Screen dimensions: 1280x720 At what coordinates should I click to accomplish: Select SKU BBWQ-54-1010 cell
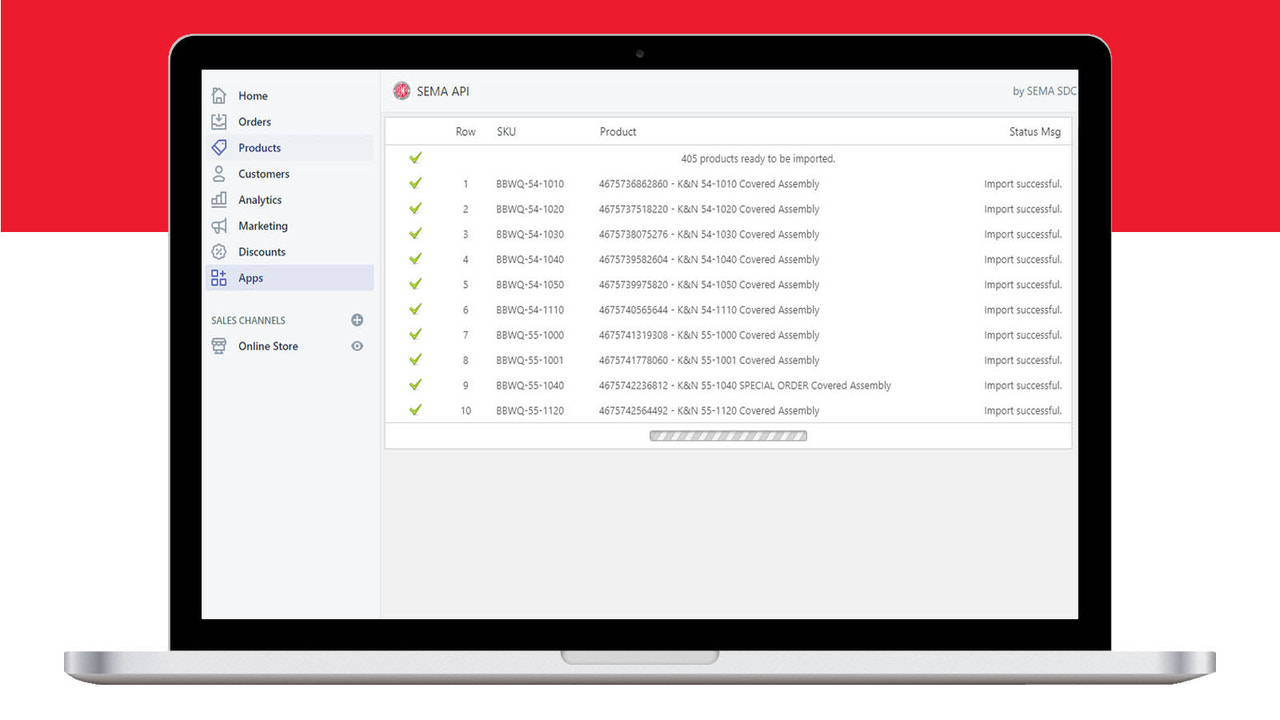[x=530, y=184]
